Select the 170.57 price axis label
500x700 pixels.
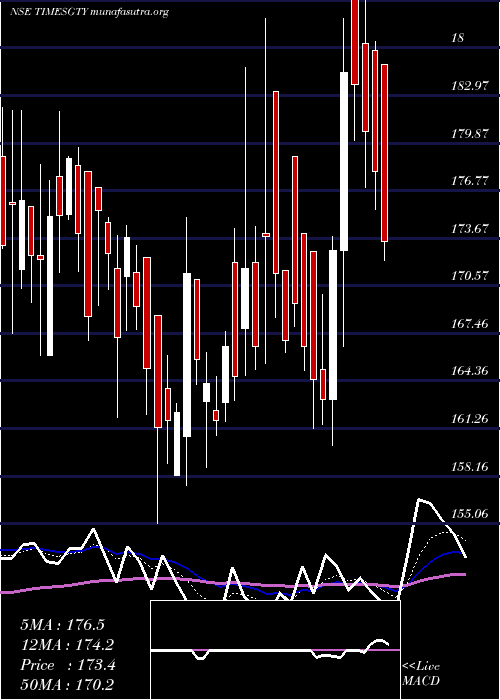pos(470,276)
